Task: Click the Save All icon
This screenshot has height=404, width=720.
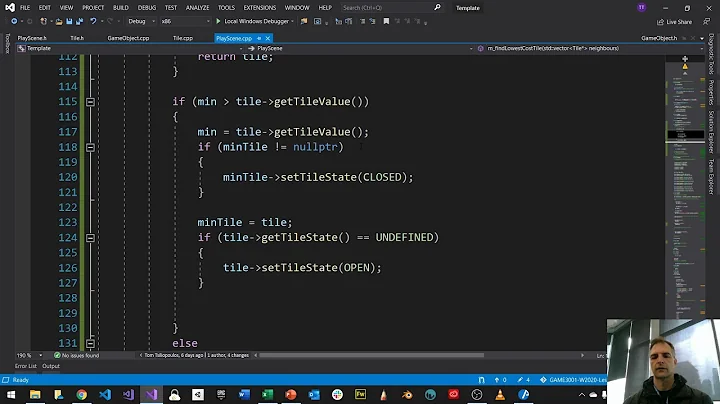Action: tap(79, 21)
